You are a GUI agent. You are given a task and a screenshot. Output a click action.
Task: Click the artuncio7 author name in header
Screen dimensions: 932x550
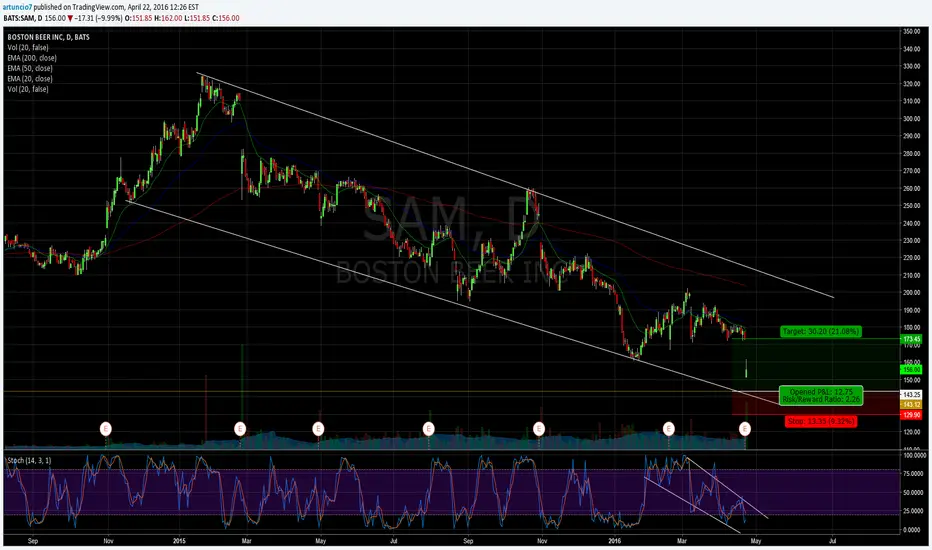pyautogui.click(x=17, y=7)
